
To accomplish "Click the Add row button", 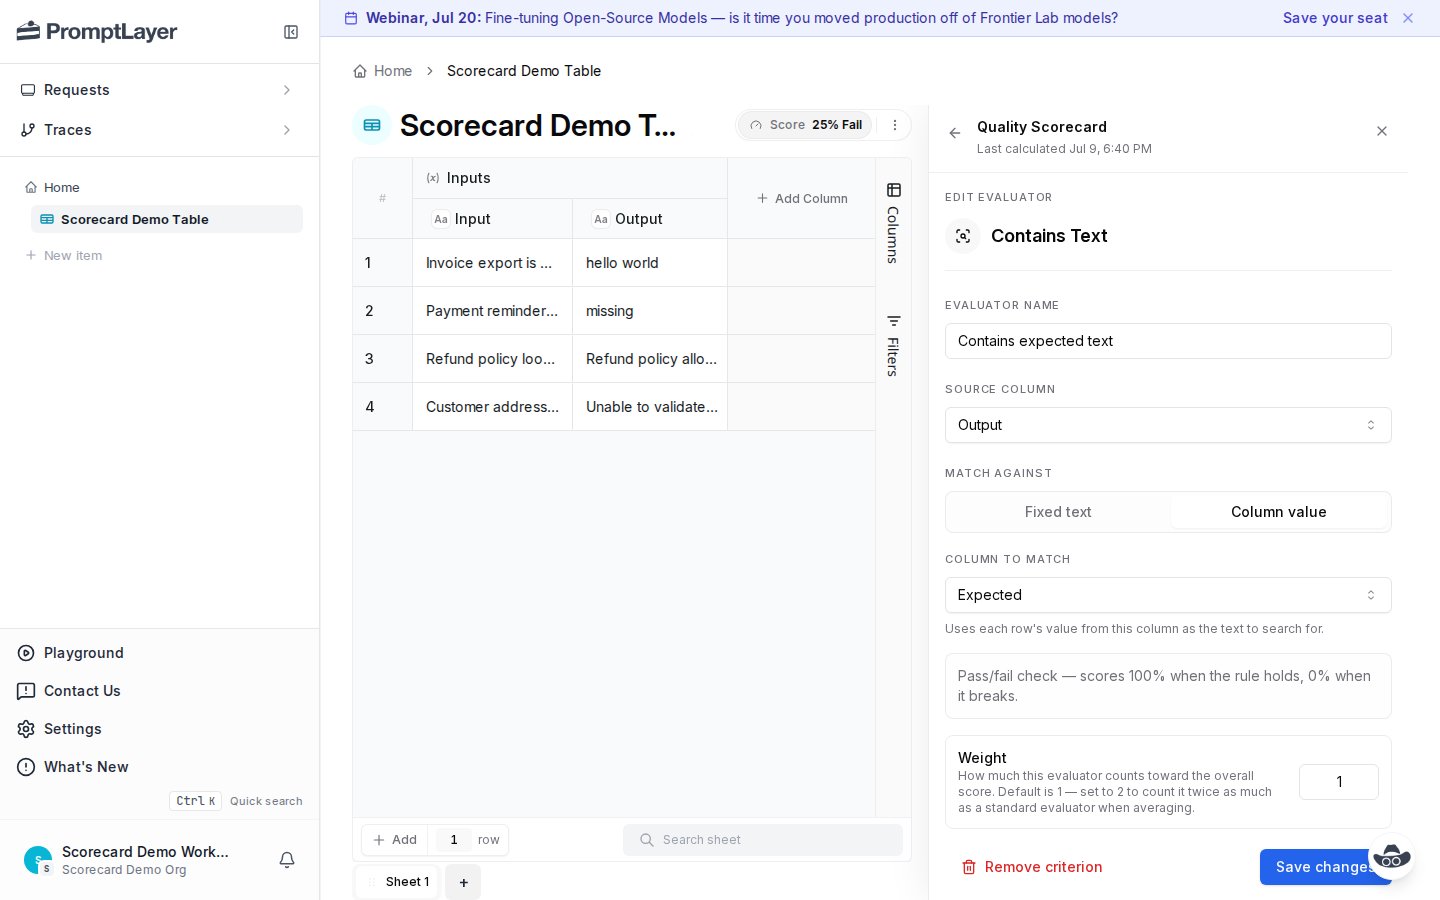I will [x=395, y=840].
